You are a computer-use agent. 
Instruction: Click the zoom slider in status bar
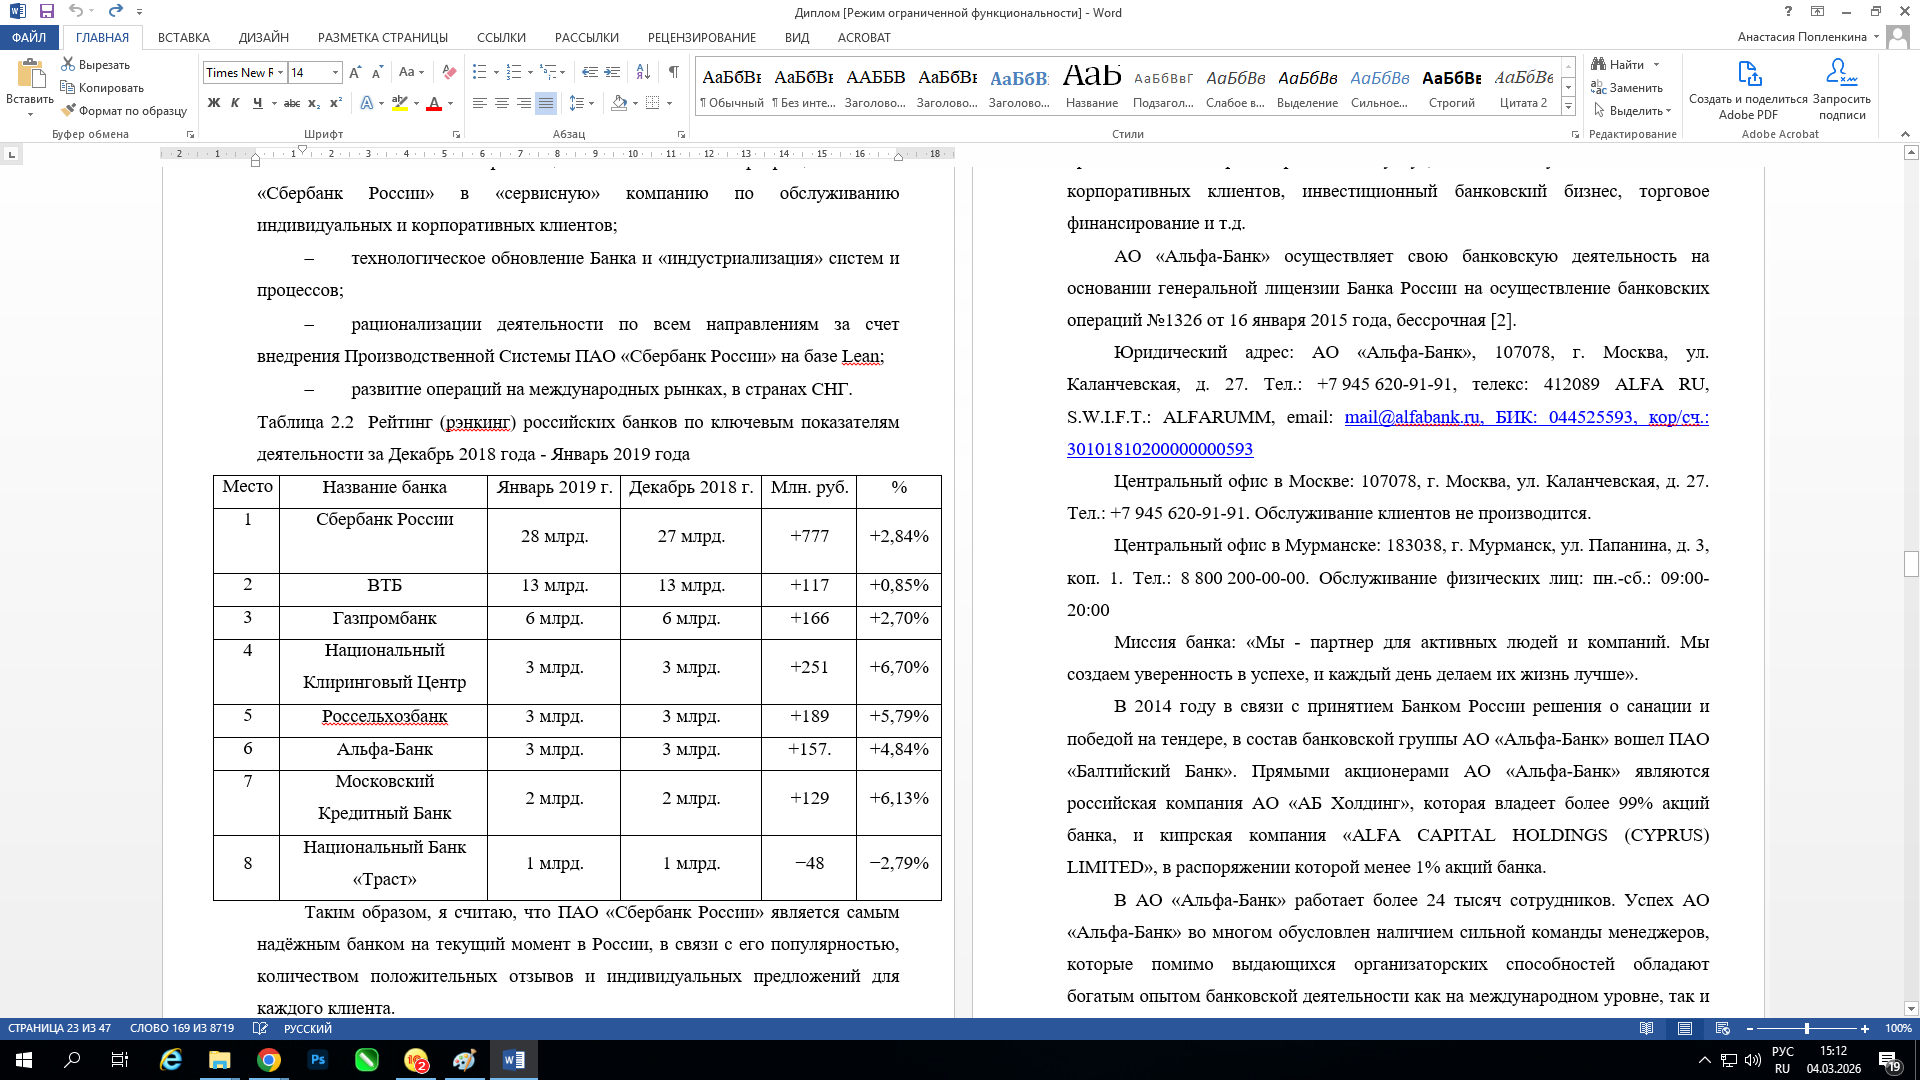point(1806,1028)
